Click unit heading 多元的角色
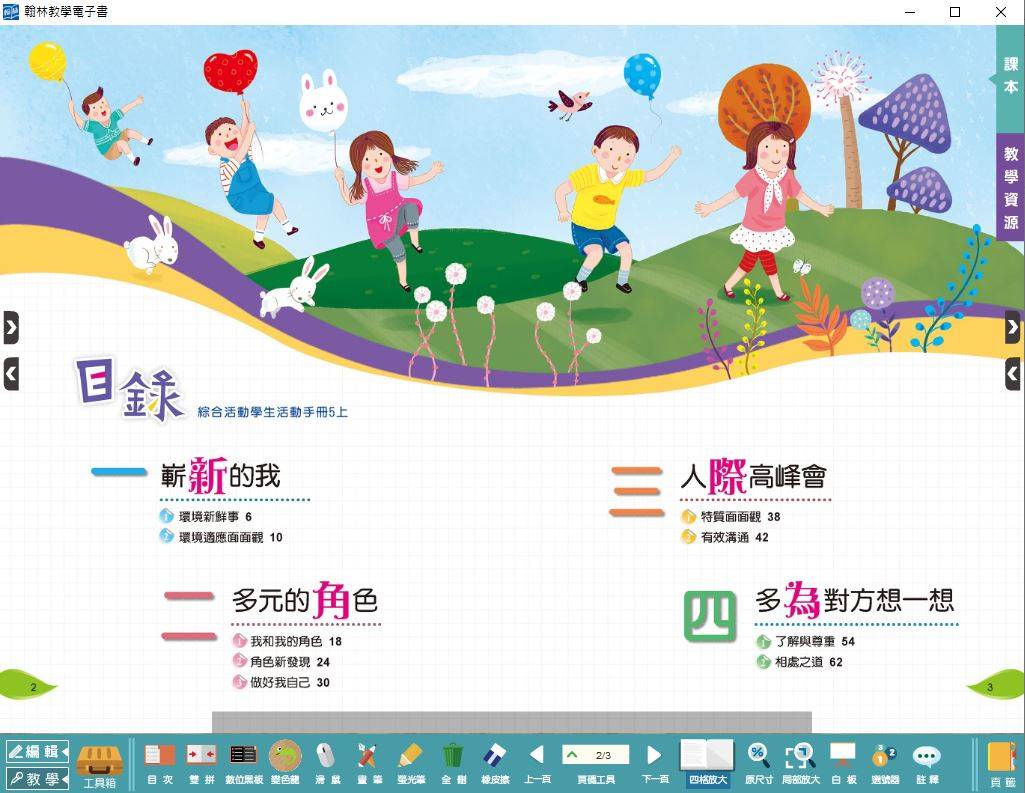Viewport: 1025px width, 793px height. point(305,599)
